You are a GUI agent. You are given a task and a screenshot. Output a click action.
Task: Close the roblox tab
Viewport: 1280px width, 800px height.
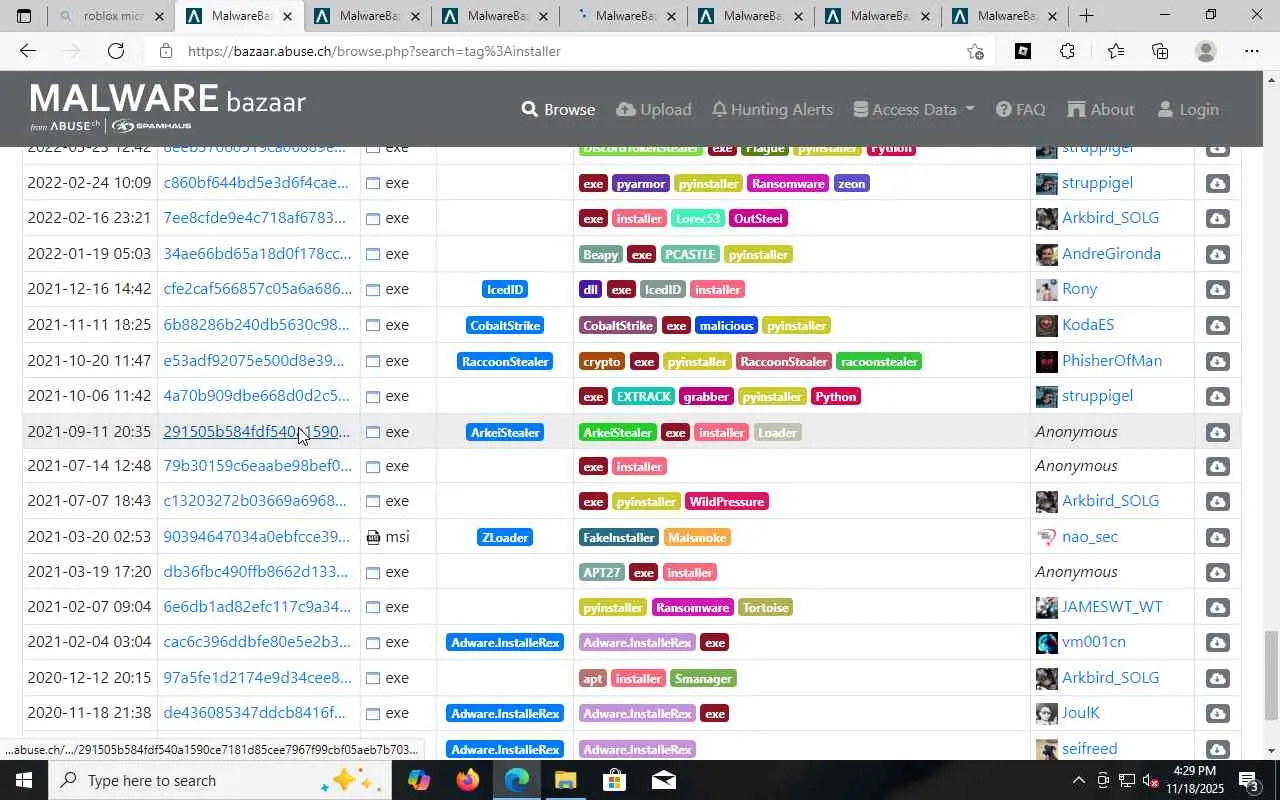click(159, 16)
